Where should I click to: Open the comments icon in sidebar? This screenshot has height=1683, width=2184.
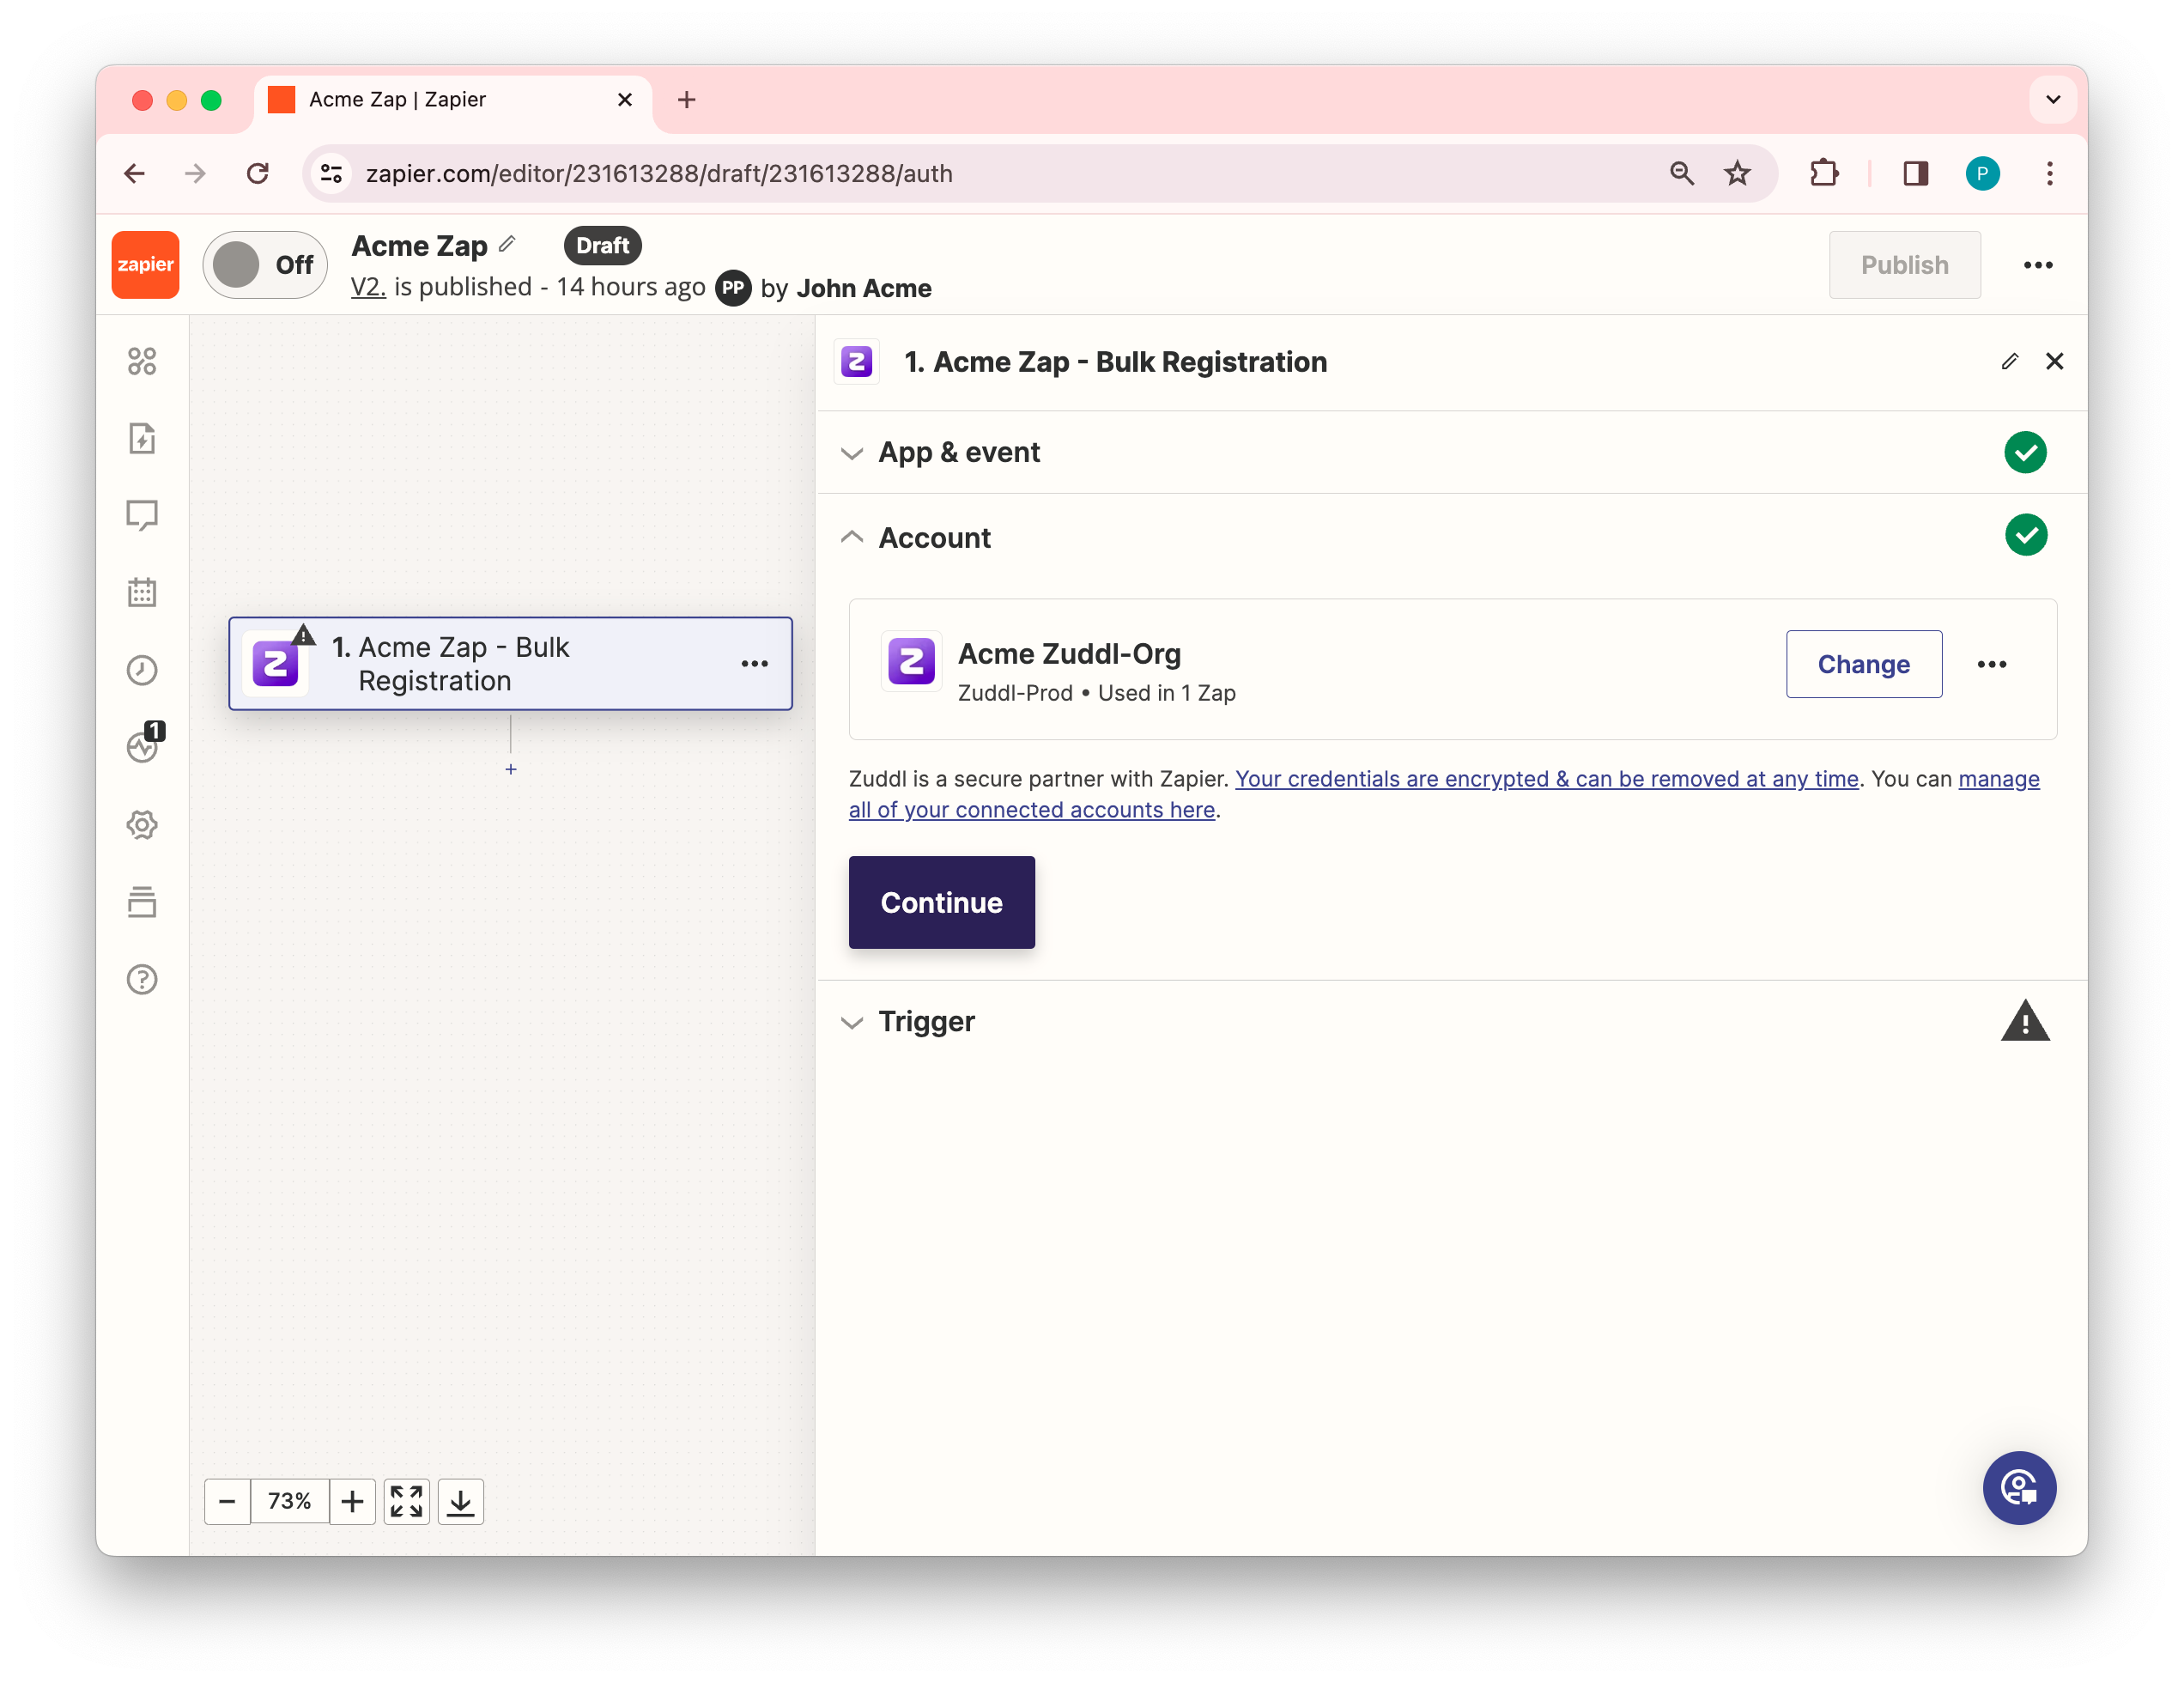tap(142, 515)
